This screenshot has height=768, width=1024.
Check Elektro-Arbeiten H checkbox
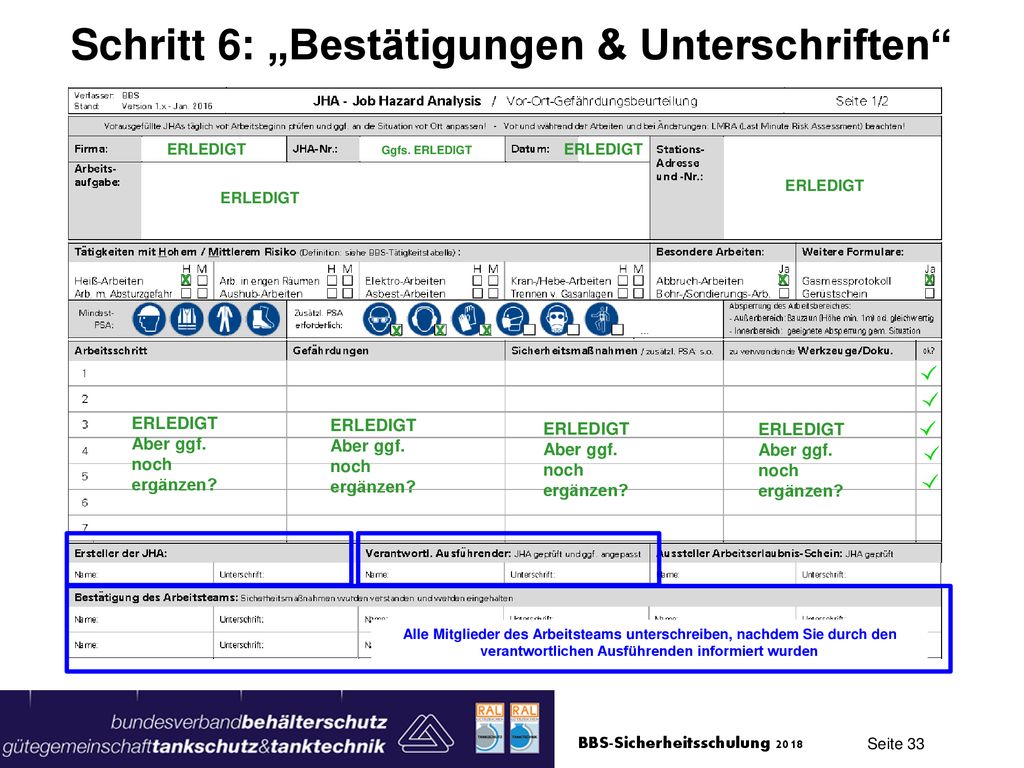pos(477,280)
